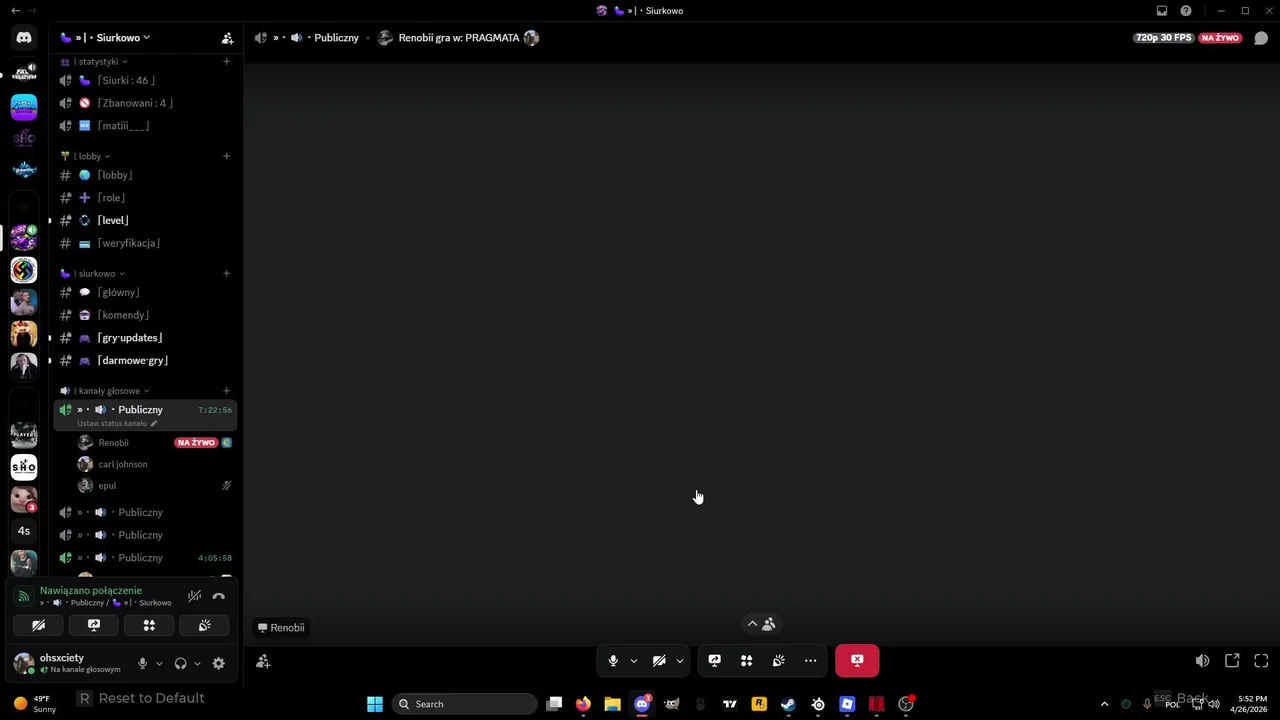Open Steam from the Windows taskbar

pos(788,704)
